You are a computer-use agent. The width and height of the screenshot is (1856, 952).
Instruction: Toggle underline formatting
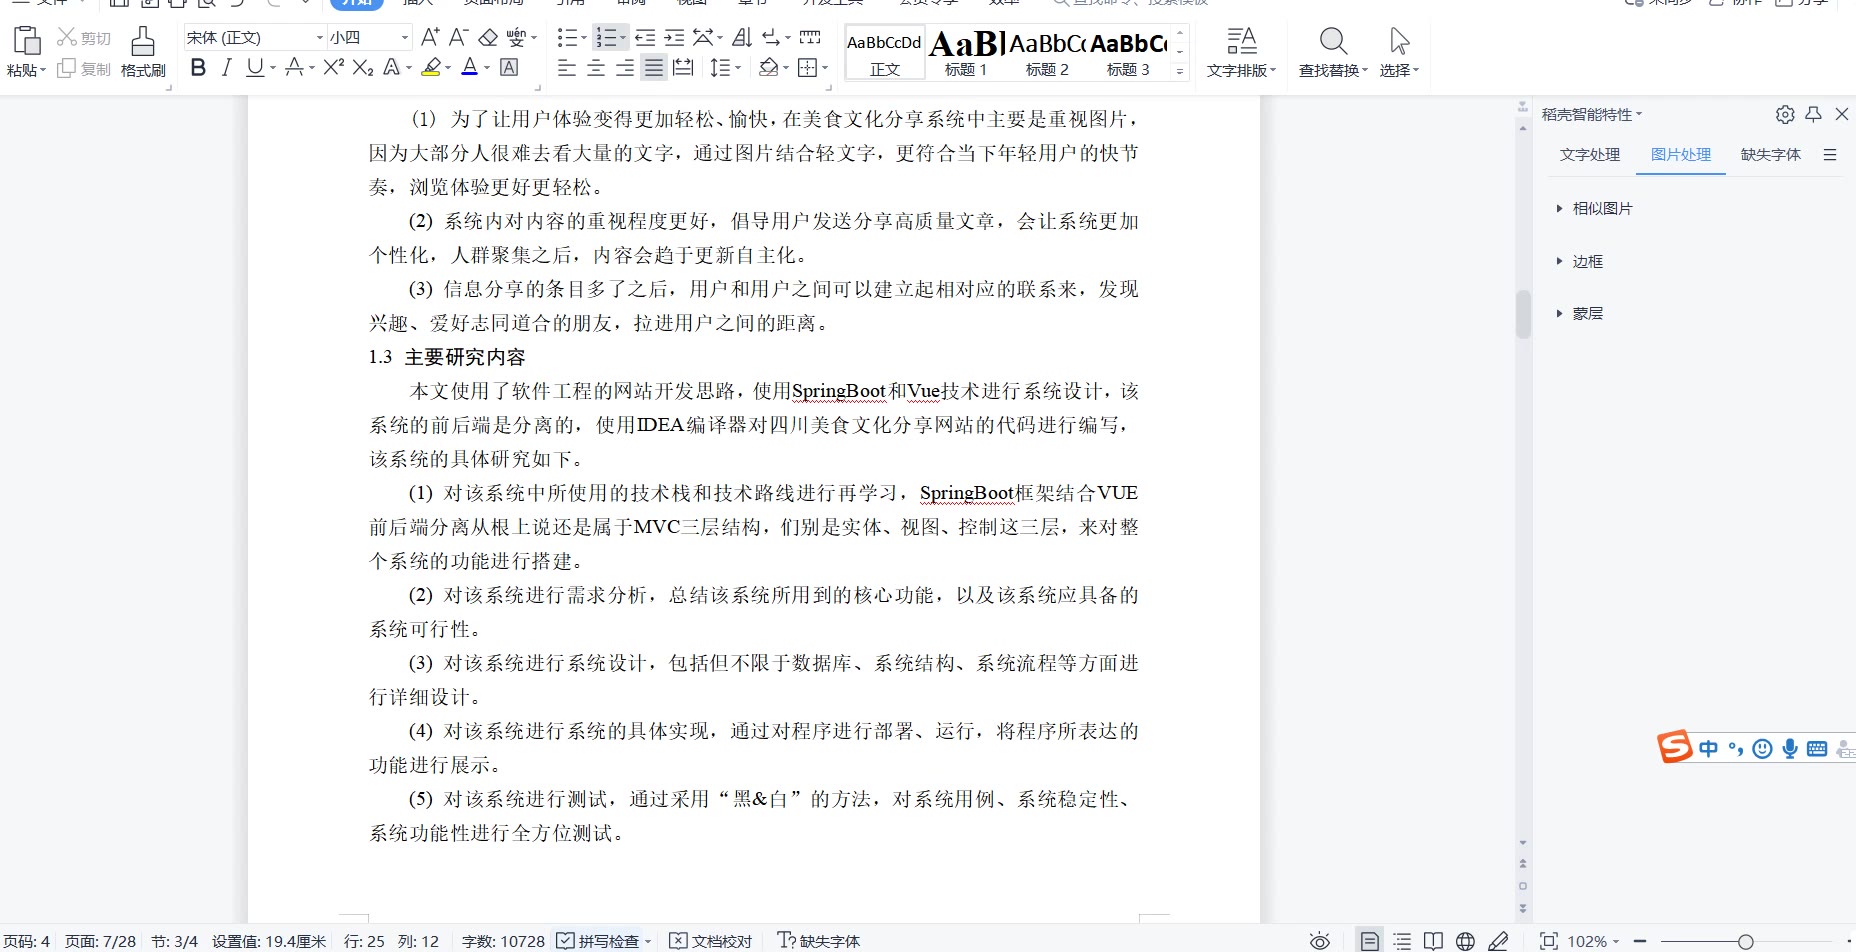(x=255, y=67)
